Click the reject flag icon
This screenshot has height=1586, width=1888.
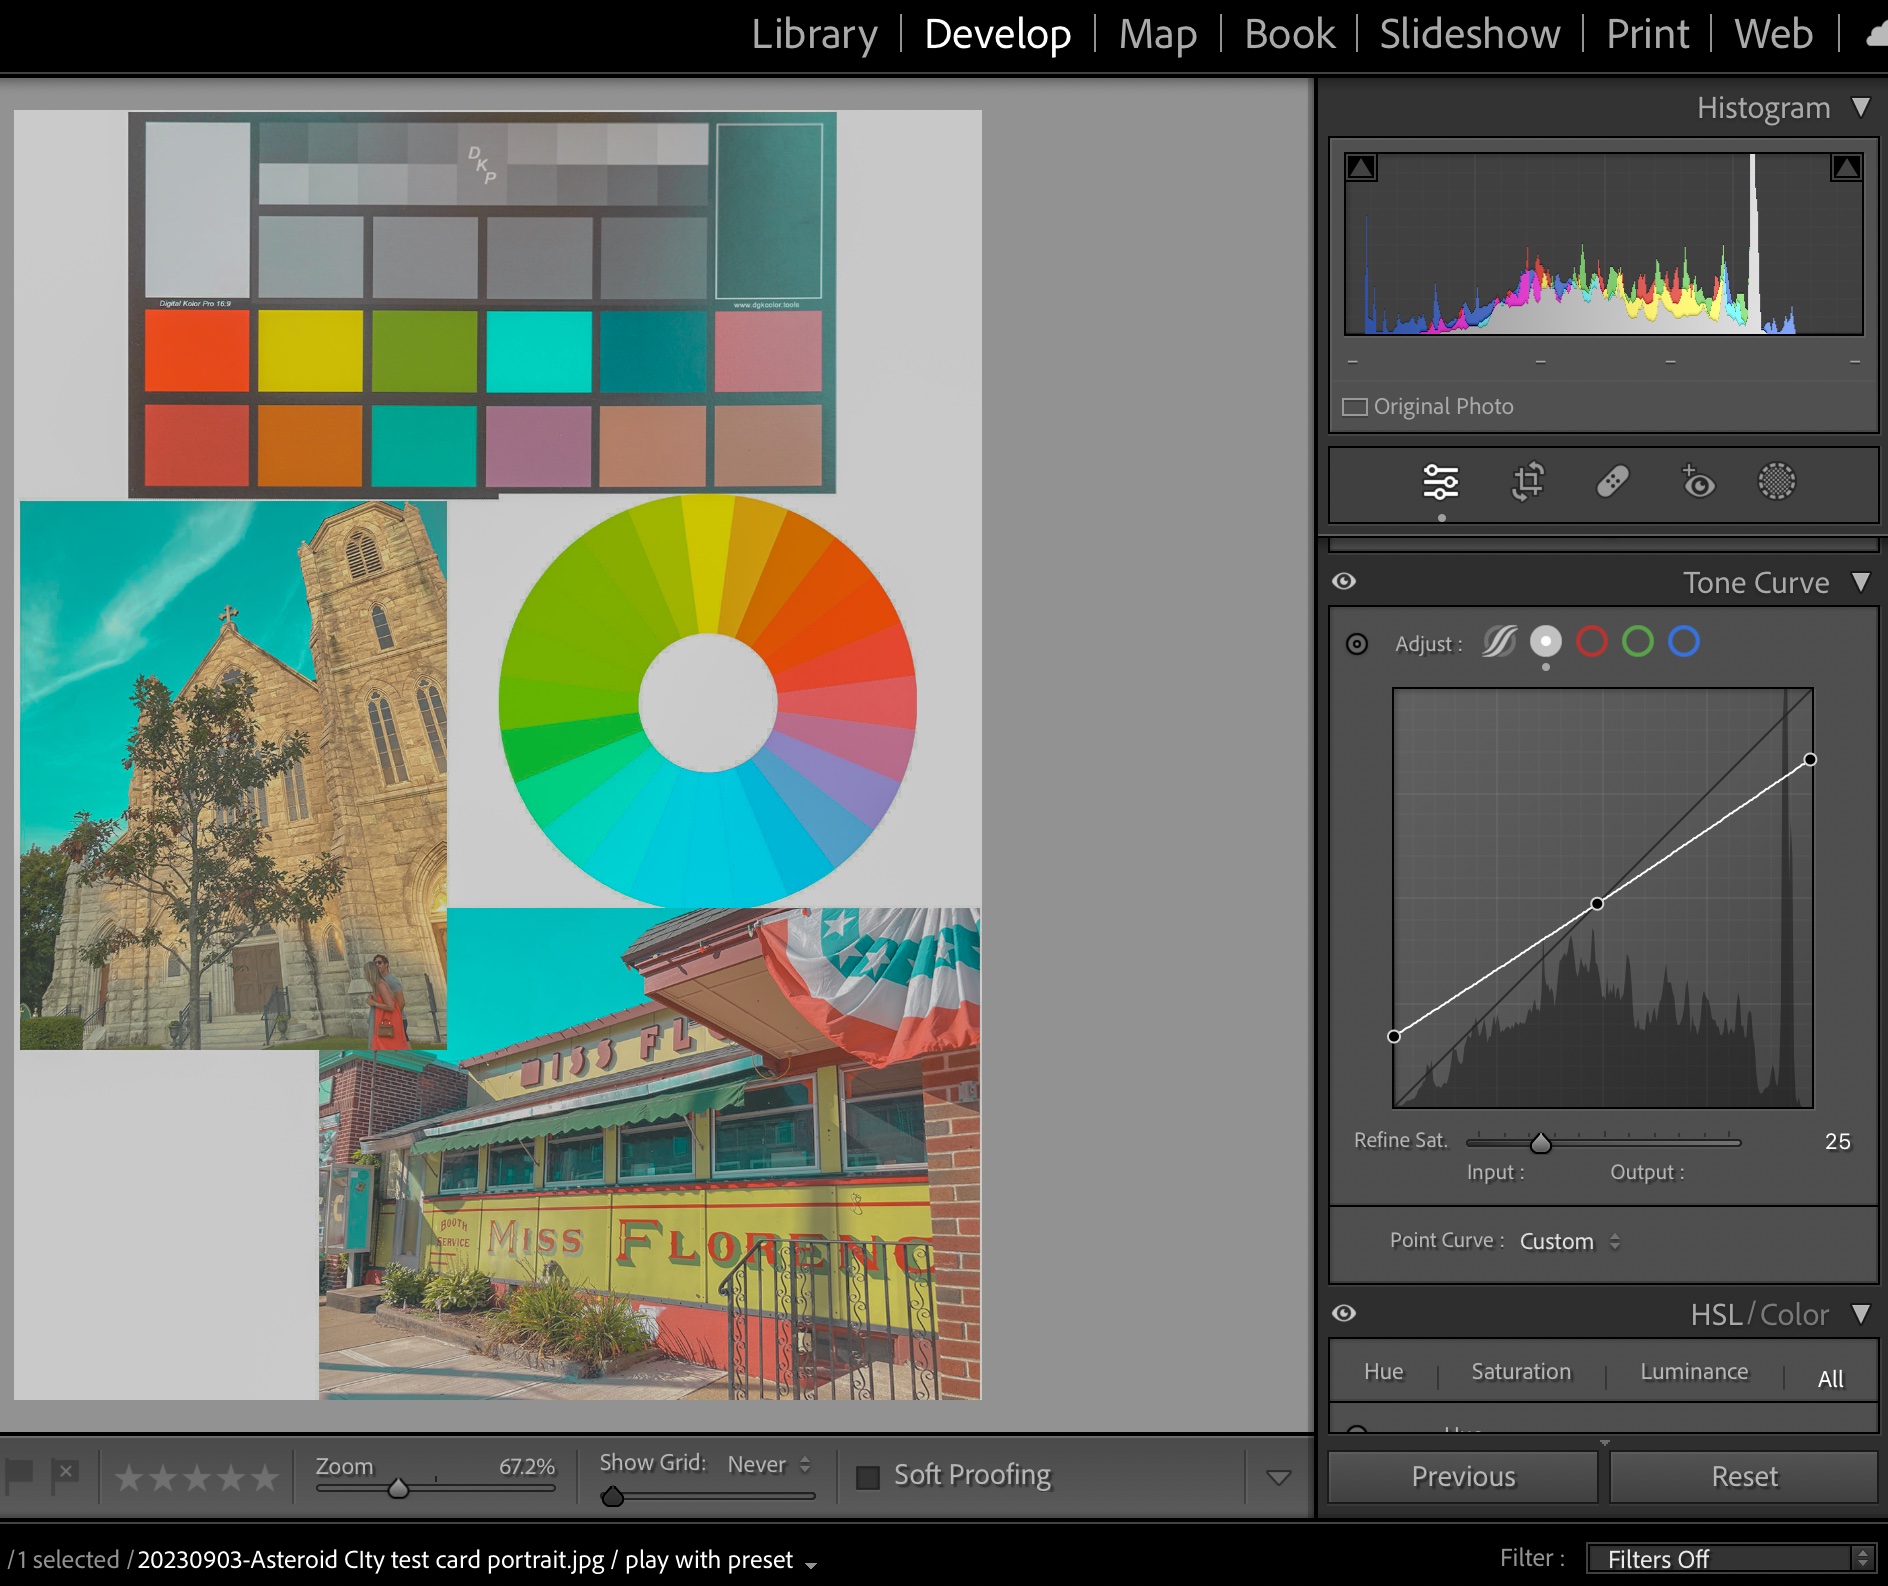point(65,1475)
